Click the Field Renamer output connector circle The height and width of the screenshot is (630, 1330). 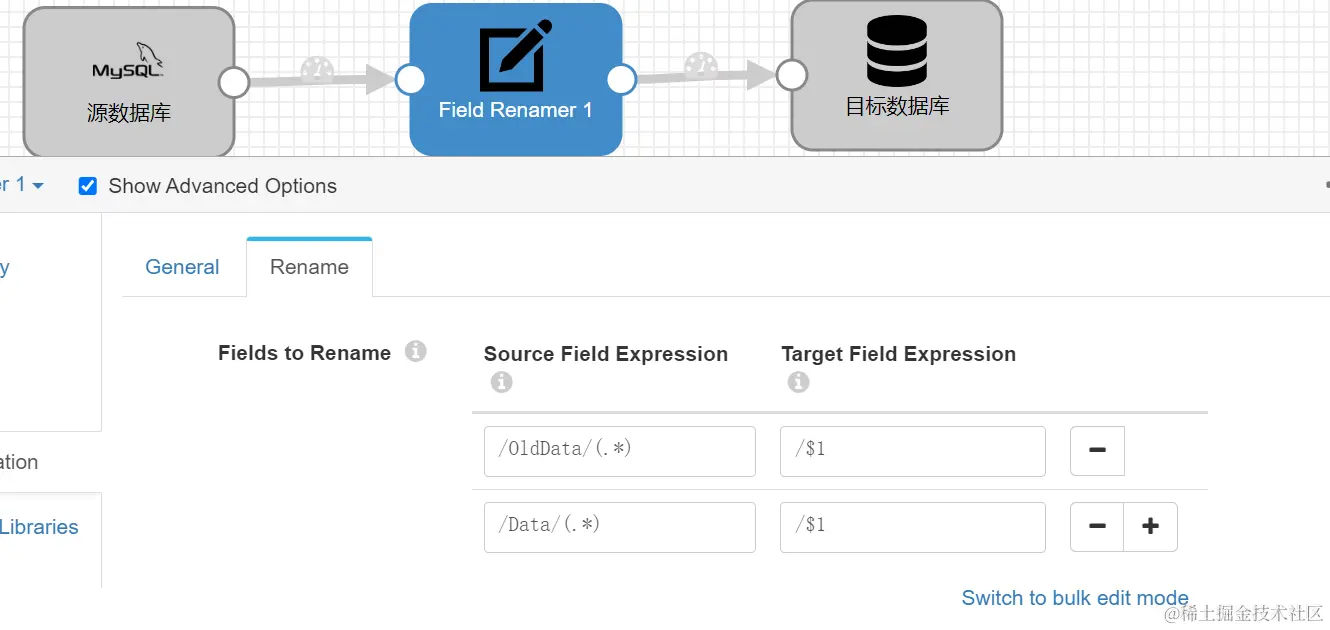621,80
